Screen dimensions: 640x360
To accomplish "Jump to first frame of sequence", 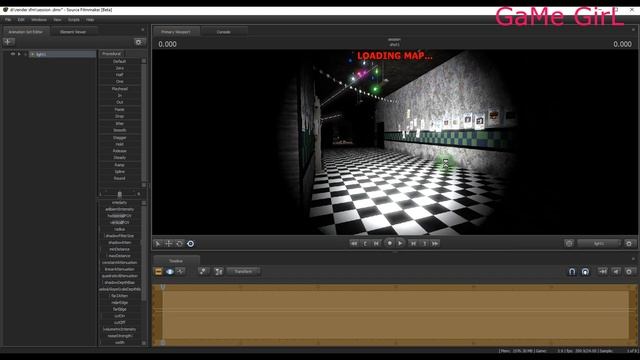I will (x=354, y=243).
